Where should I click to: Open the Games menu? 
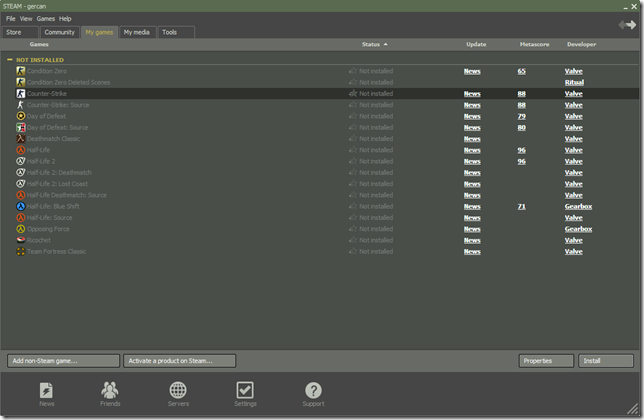pos(45,18)
